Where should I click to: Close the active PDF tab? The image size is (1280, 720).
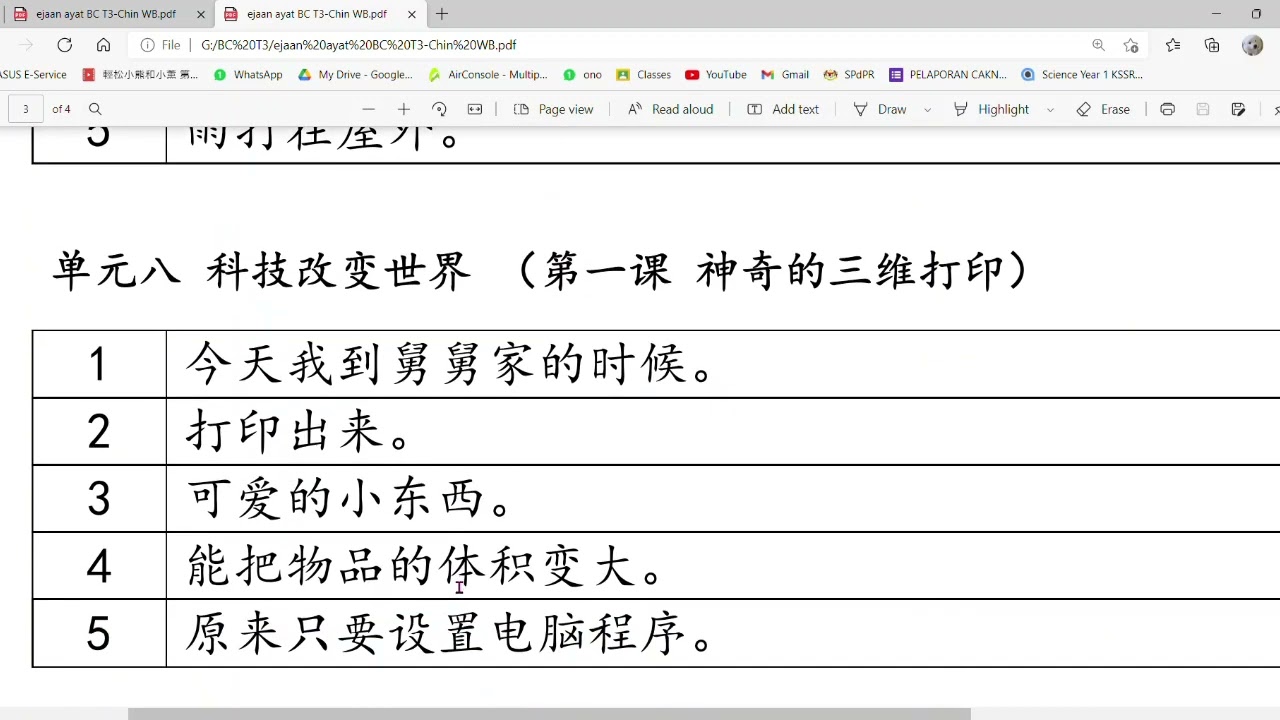click(412, 14)
